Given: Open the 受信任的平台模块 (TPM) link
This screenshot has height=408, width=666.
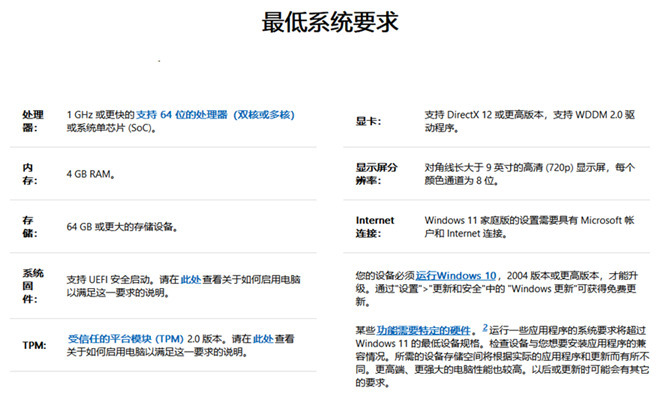Looking at the screenshot, I should click(128, 339).
